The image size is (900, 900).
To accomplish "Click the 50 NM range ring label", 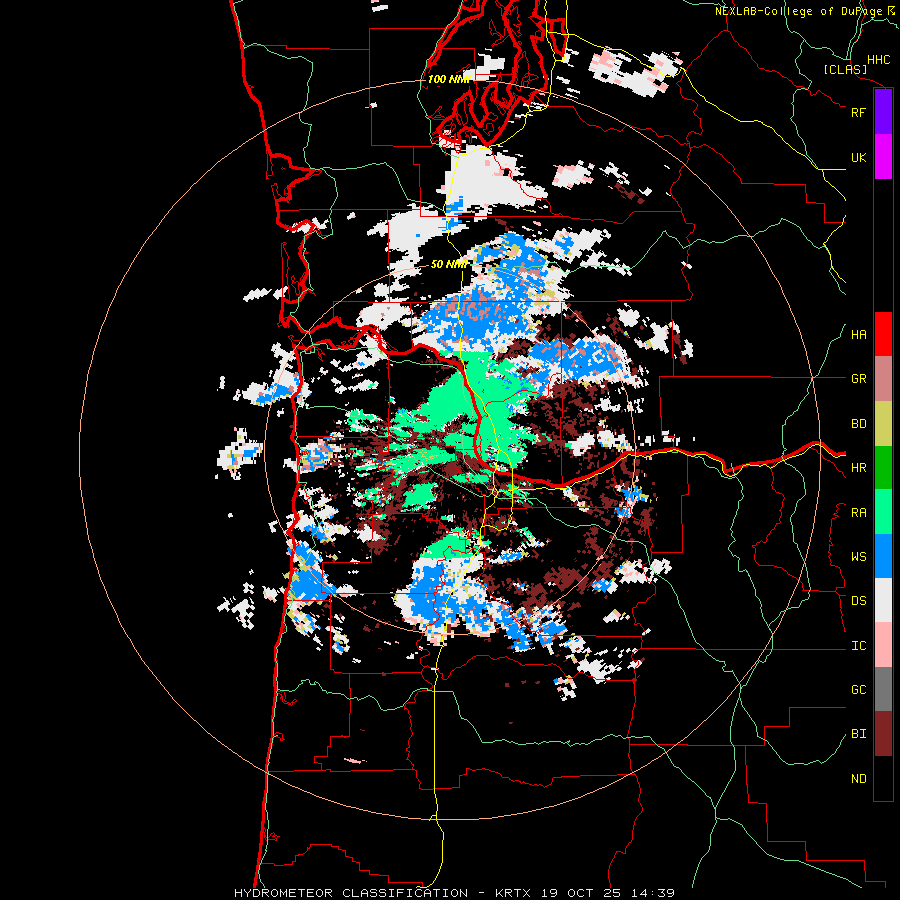I will (449, 264).
